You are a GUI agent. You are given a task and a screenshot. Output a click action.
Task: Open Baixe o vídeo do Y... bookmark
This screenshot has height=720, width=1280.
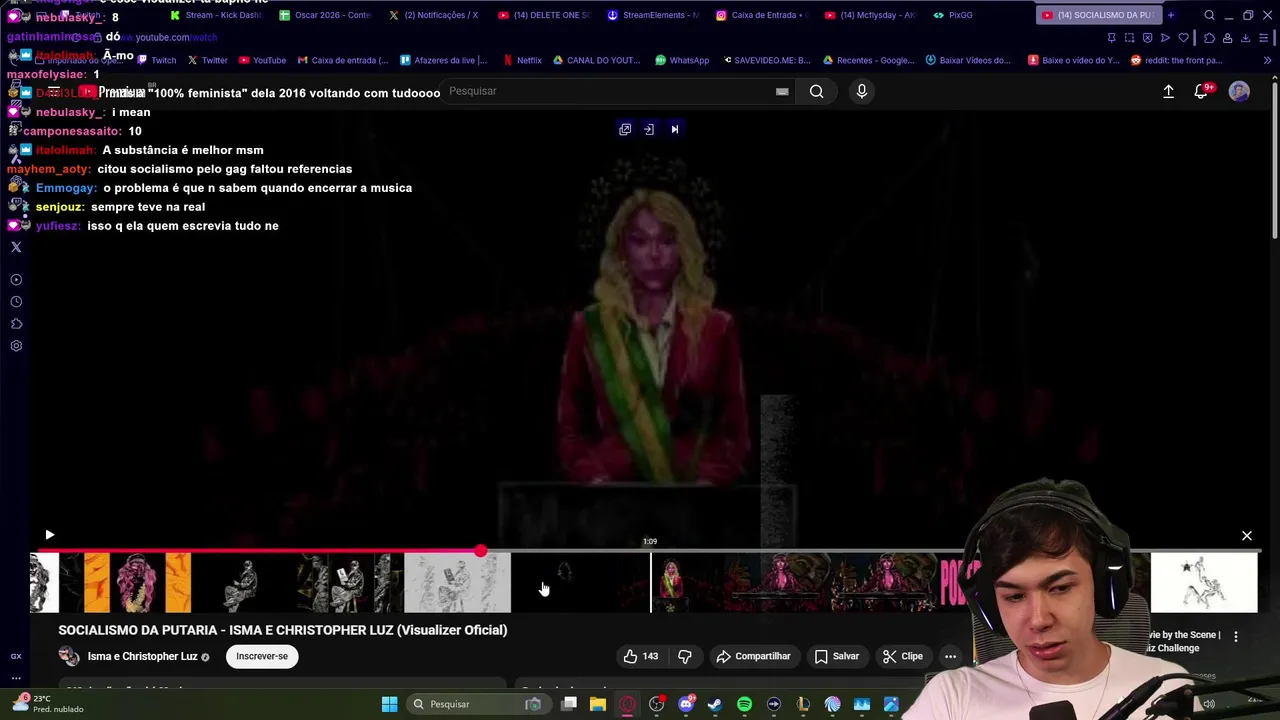tap(1074, 60)
